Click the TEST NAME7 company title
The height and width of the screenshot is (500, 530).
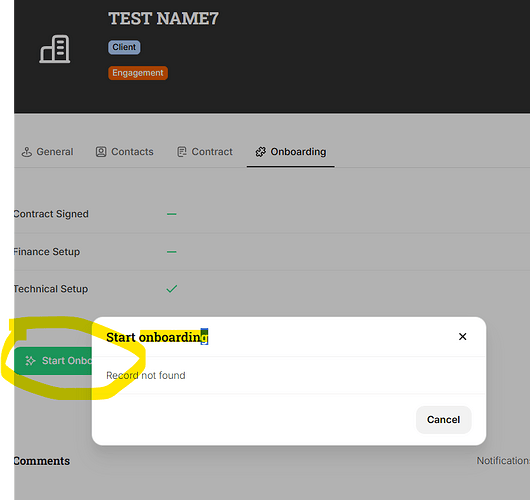(163, 18)
